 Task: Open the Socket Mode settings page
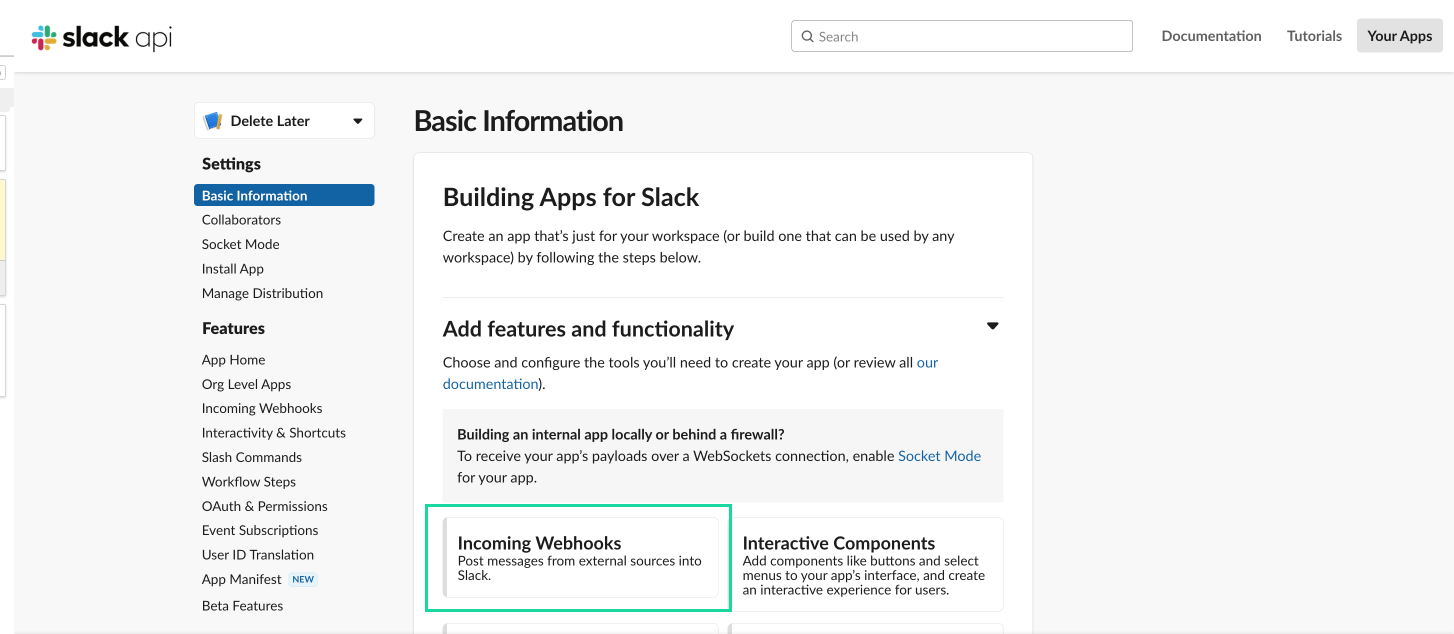tap(240, 244)
